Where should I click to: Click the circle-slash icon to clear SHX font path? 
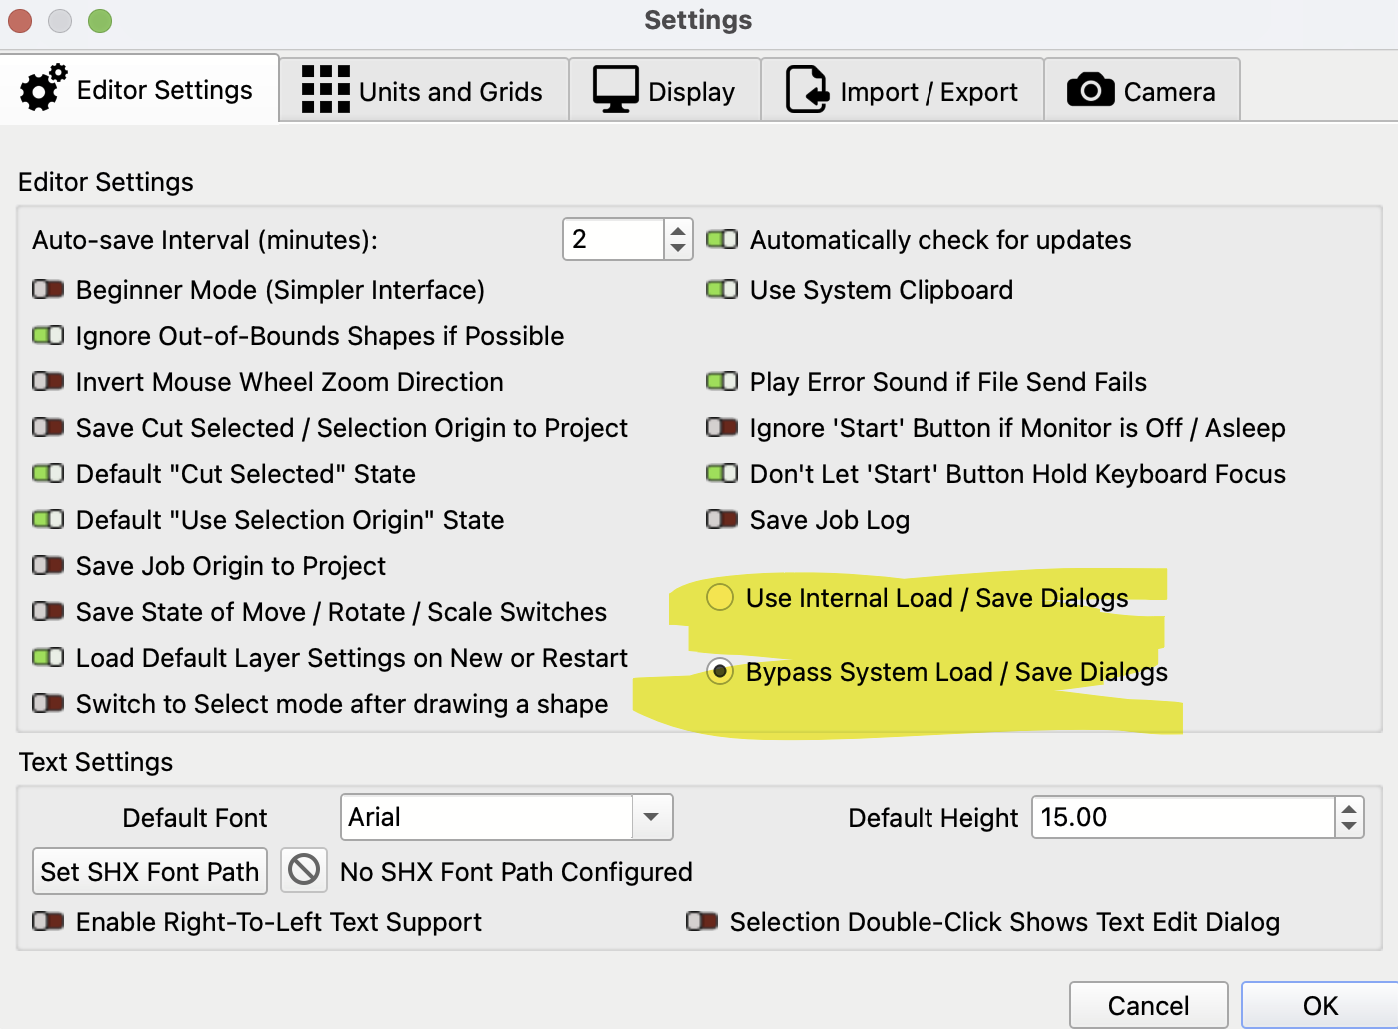[304, 870]
